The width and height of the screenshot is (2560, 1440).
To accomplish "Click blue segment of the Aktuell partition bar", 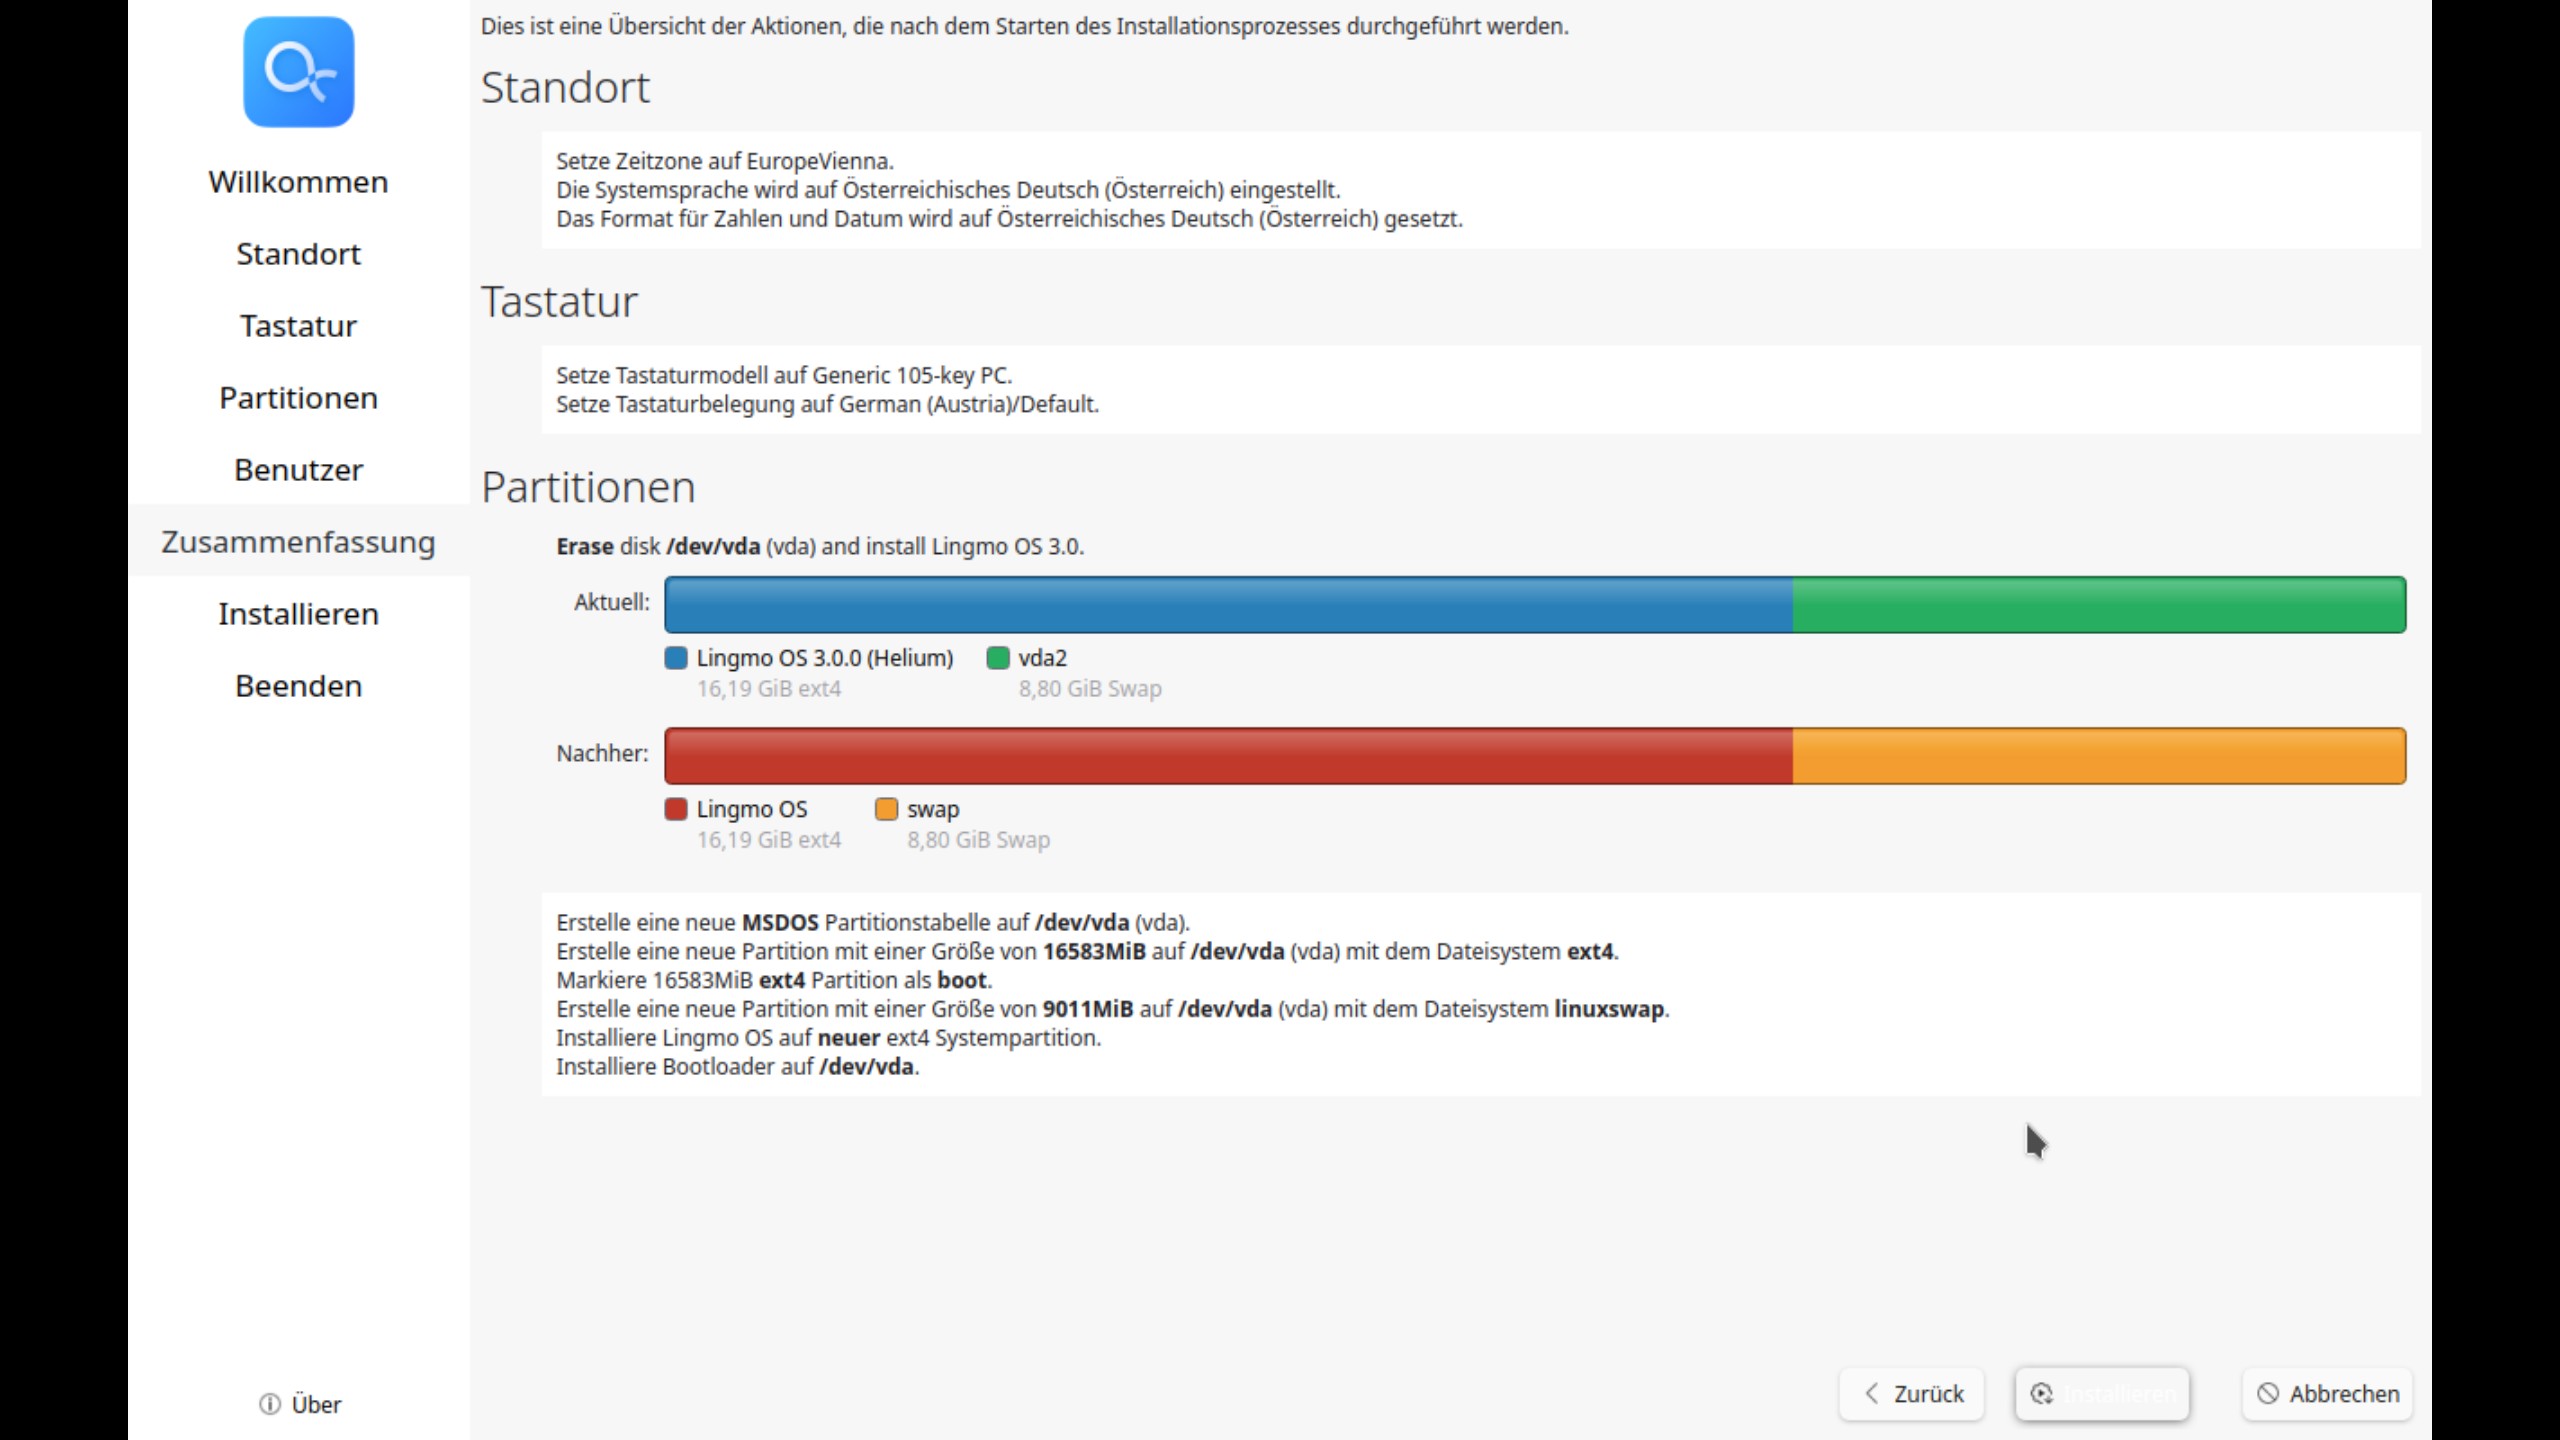I will (1228, 604).
